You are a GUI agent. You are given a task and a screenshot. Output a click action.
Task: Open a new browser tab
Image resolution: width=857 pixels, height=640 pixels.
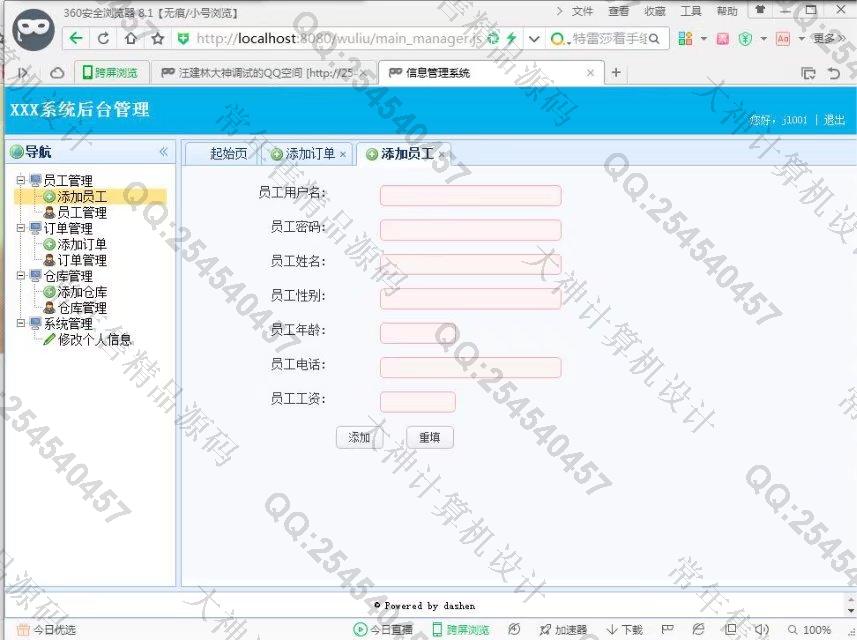616,72
